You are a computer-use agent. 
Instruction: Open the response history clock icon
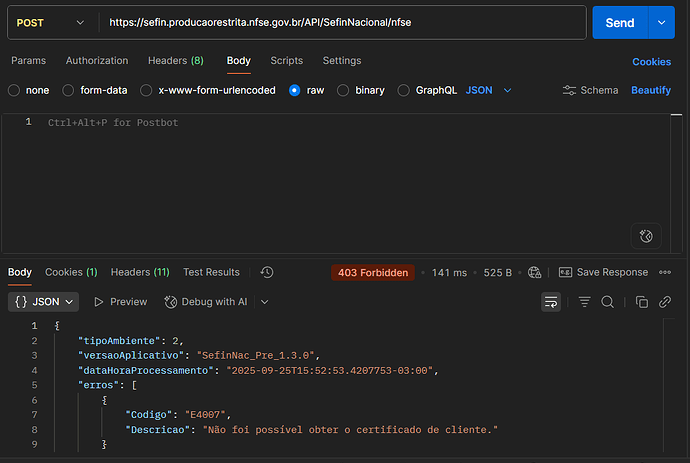click(267, 272)
